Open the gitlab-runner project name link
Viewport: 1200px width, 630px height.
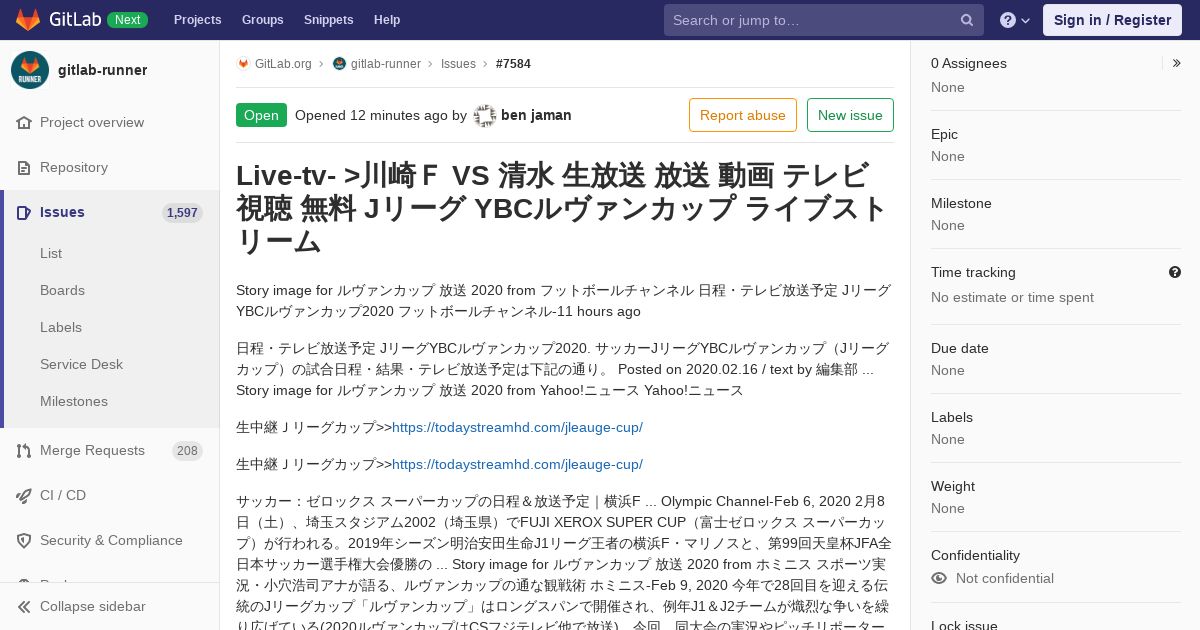[102, 70]
